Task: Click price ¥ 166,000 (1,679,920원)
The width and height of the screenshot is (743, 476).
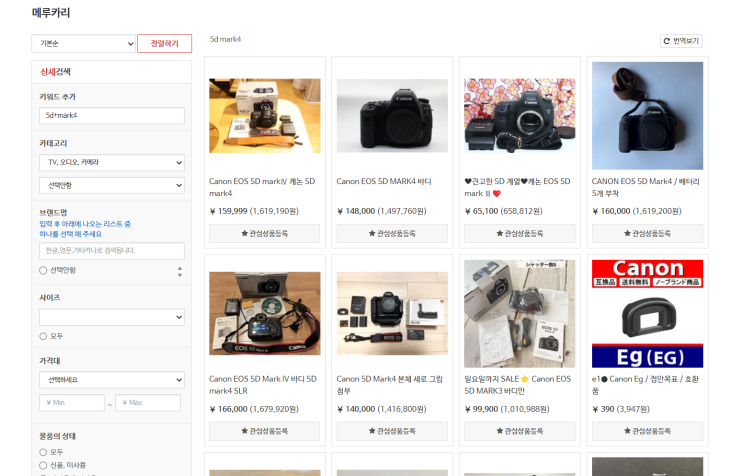Action: click(x=254, y=409)
